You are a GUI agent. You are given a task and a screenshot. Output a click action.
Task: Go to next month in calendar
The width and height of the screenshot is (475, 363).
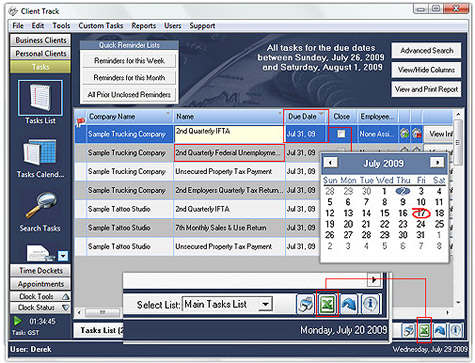click(437, 163)
